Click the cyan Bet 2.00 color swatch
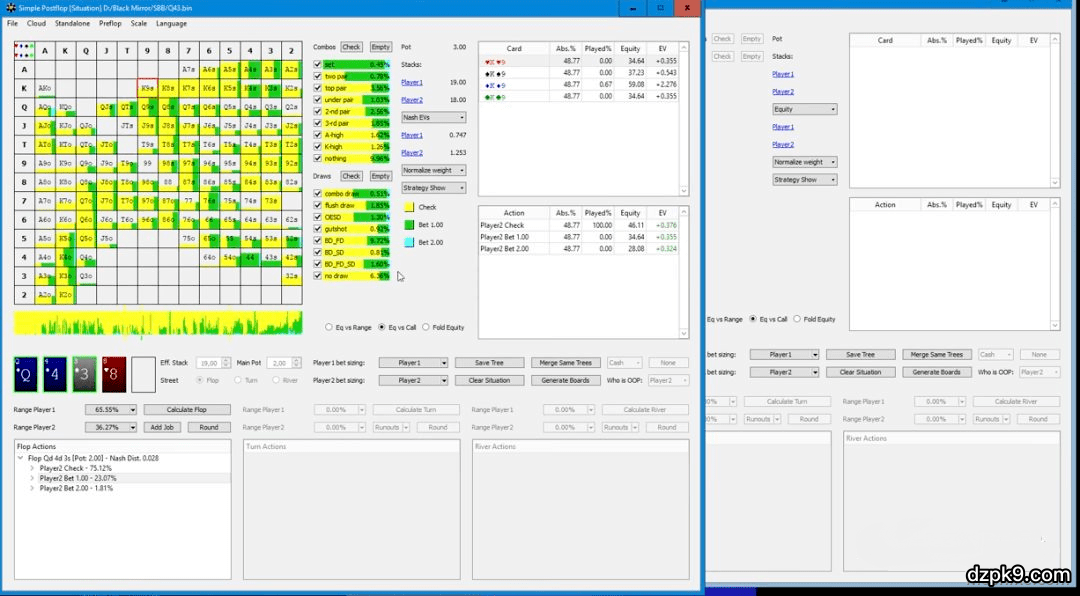This screenshot has height=596, width=1080. click(x=408, y=242)
